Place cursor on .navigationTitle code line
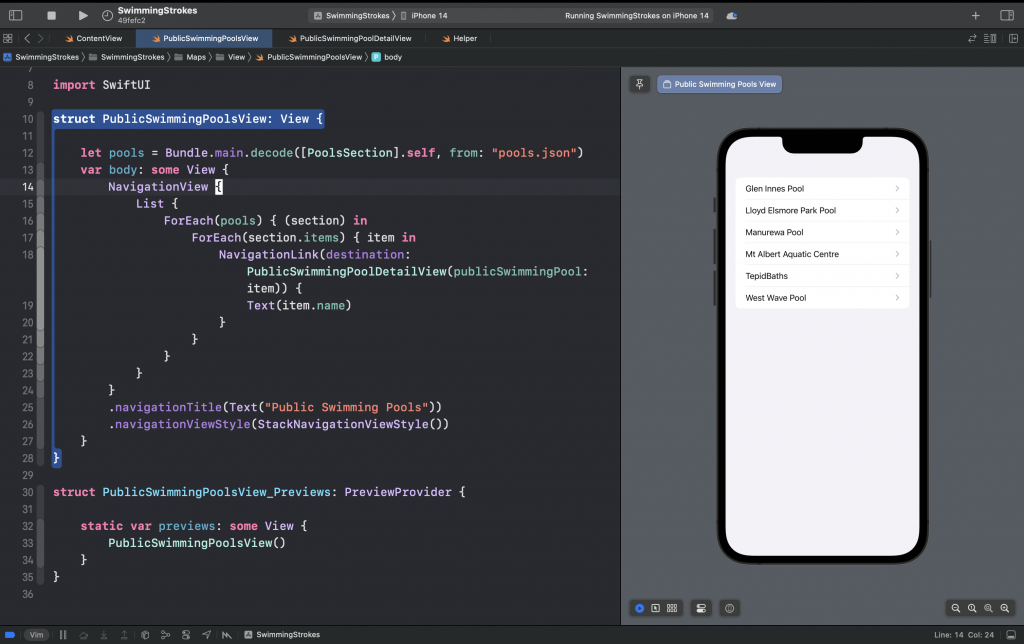1024x644 pixels. [x=275, y=408]
